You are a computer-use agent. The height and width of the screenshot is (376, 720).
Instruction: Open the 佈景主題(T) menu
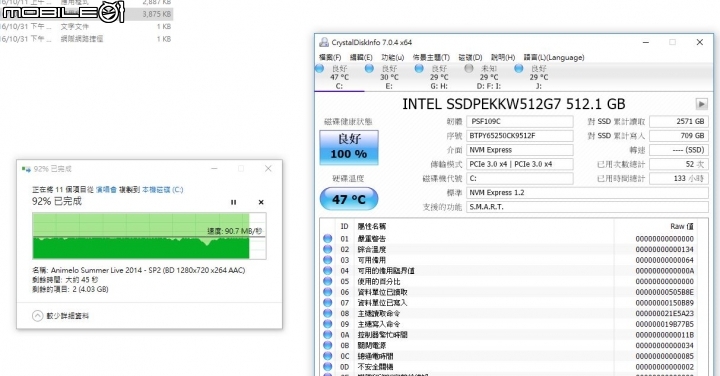(x=431, y=57)
